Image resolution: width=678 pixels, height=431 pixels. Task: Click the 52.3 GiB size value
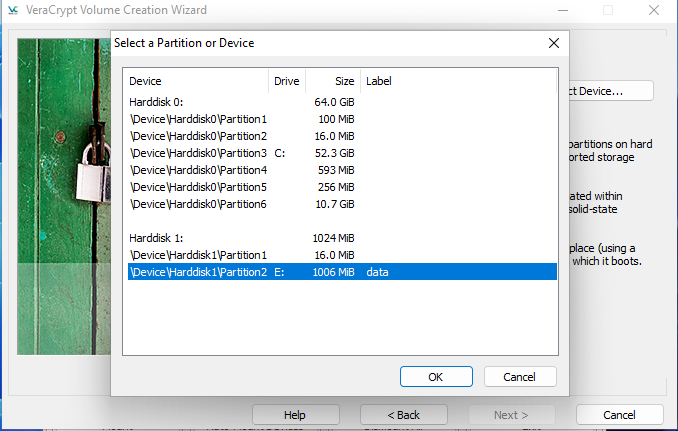point(334,153)
